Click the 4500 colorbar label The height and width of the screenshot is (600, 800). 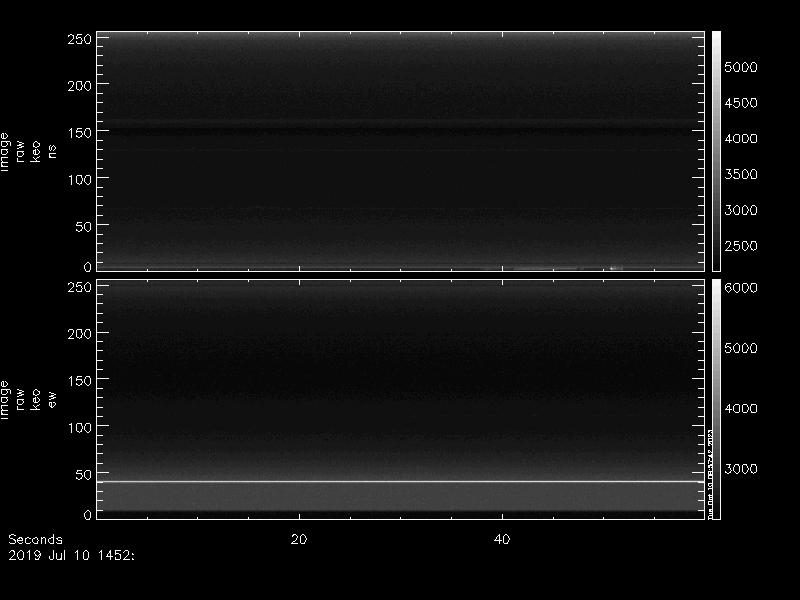click(741, 103)
